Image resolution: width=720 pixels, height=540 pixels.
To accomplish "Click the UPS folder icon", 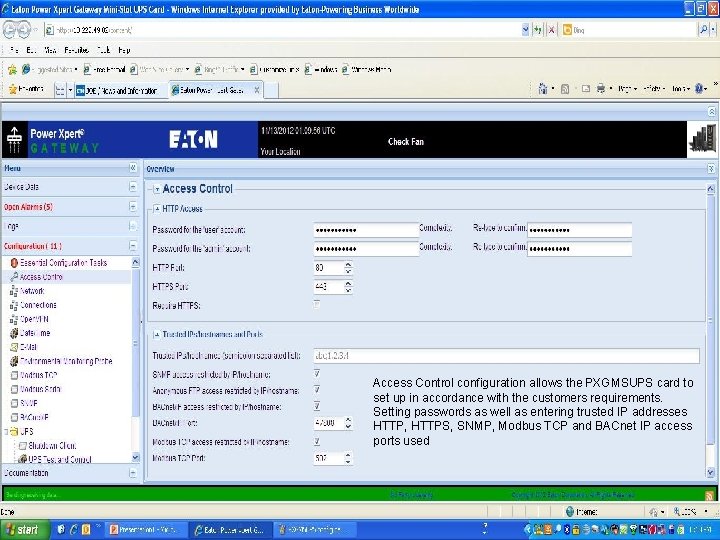I will 14,432.
